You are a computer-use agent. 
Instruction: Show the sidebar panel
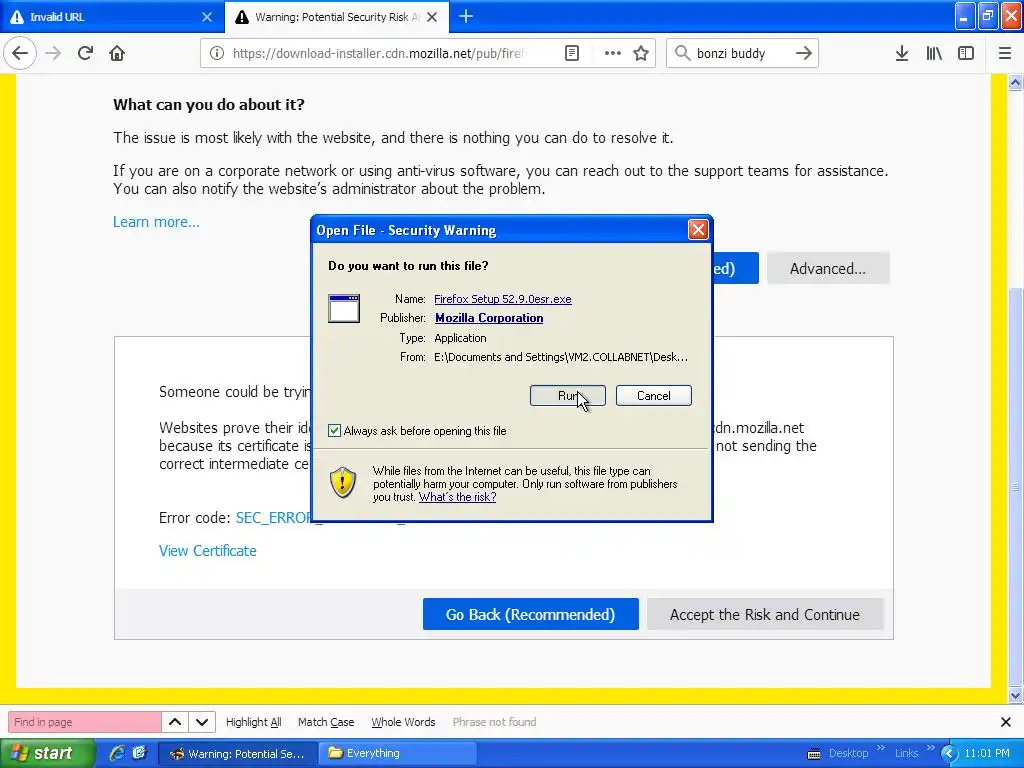[966, 53]
